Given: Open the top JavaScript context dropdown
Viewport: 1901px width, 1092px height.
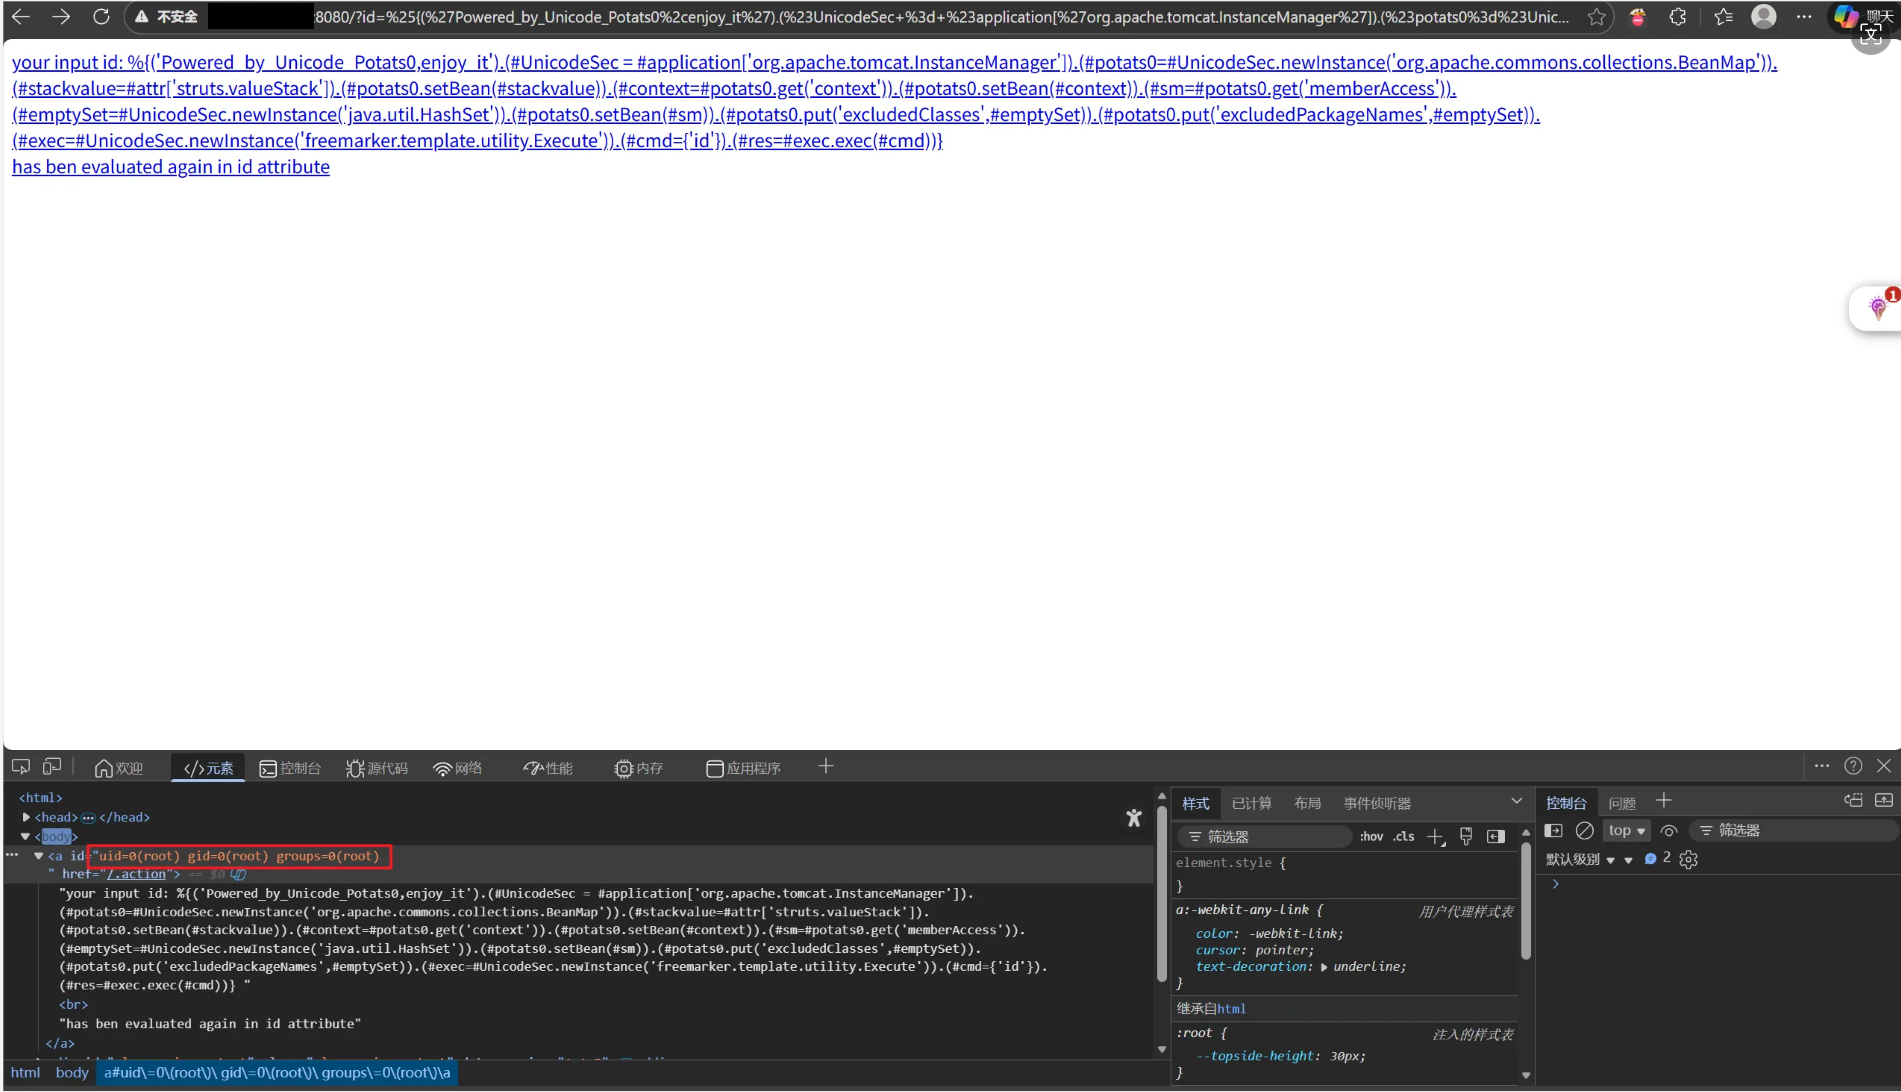Looking at the screenshot, I should tap(1627, 831).
